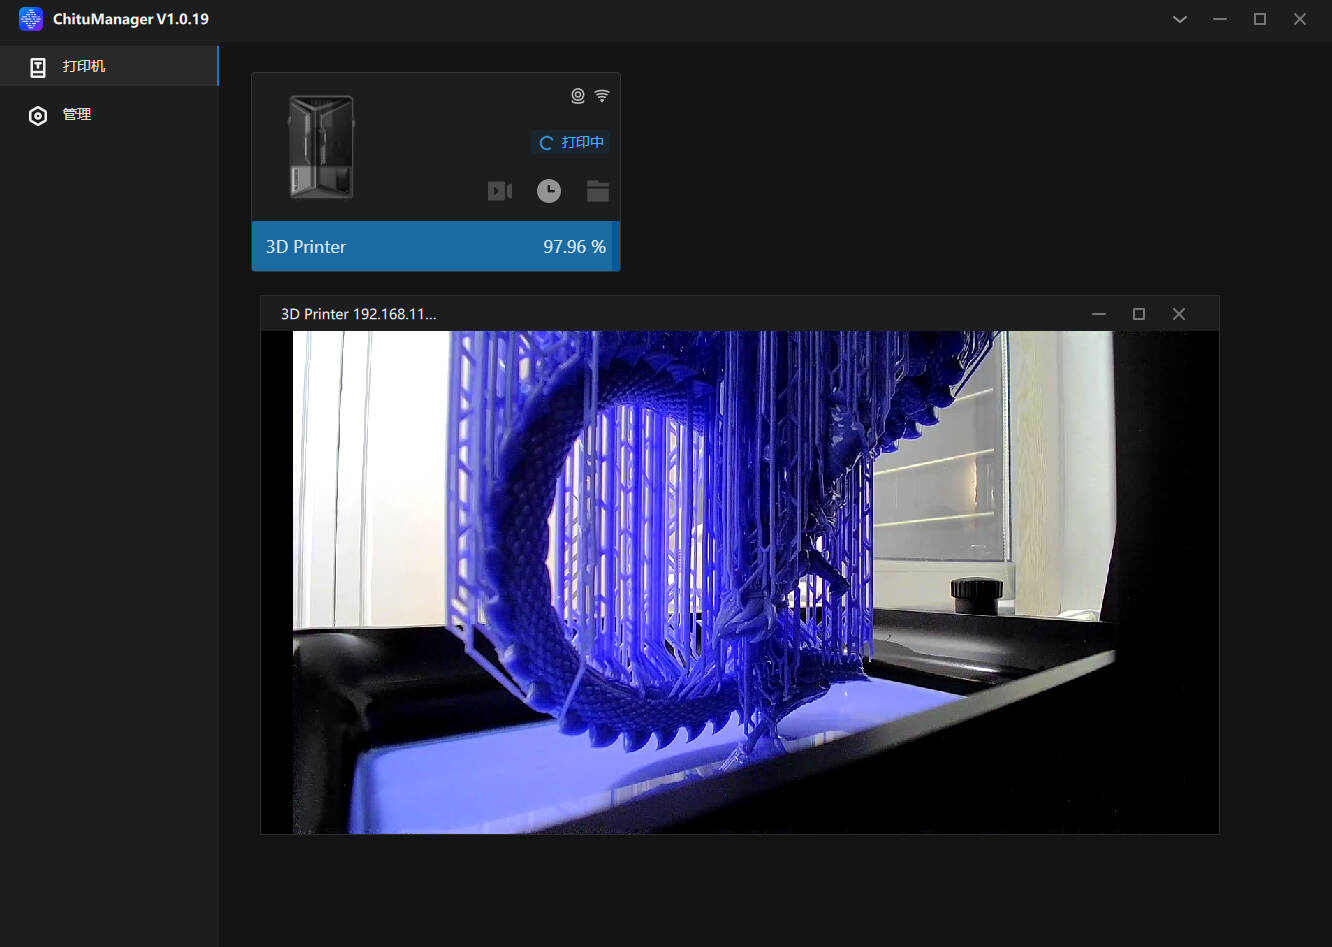1332x947 pixels.
Task: Click the ChituManager logo icon in title bar
Action: coord(31,19)
